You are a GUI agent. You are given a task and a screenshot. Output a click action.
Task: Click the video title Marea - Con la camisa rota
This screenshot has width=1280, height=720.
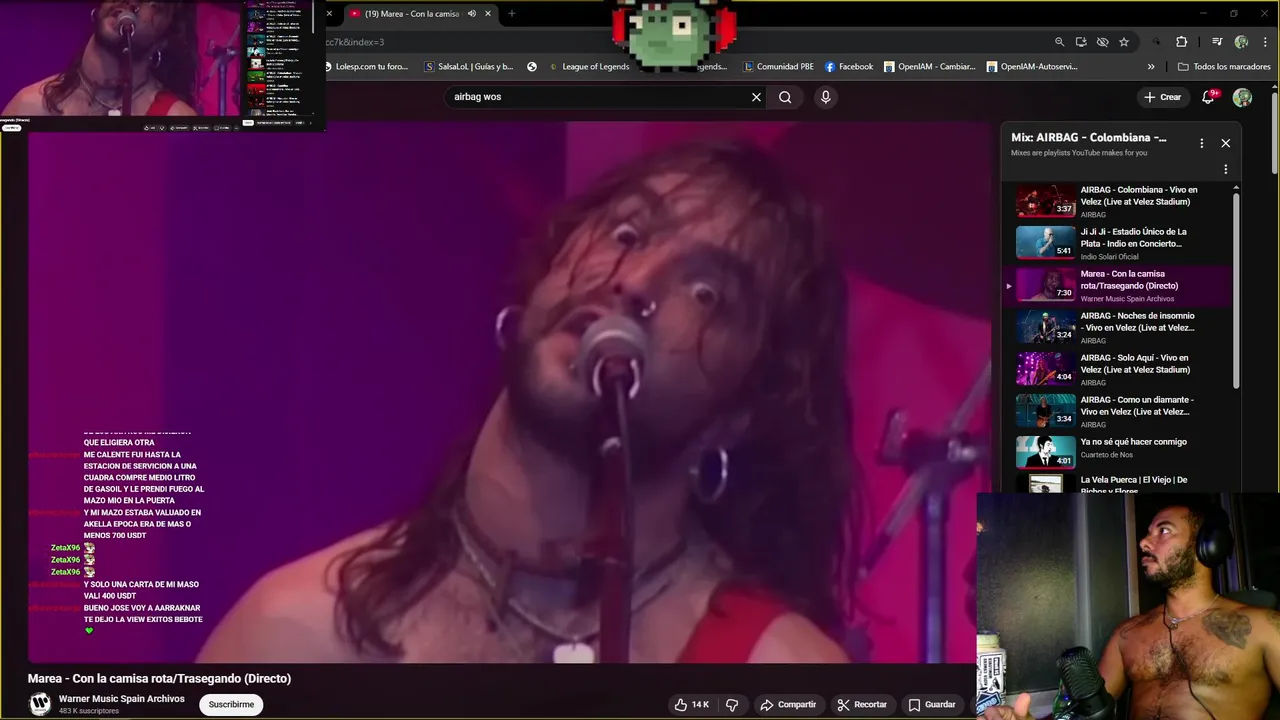click(x=159, y=678)
